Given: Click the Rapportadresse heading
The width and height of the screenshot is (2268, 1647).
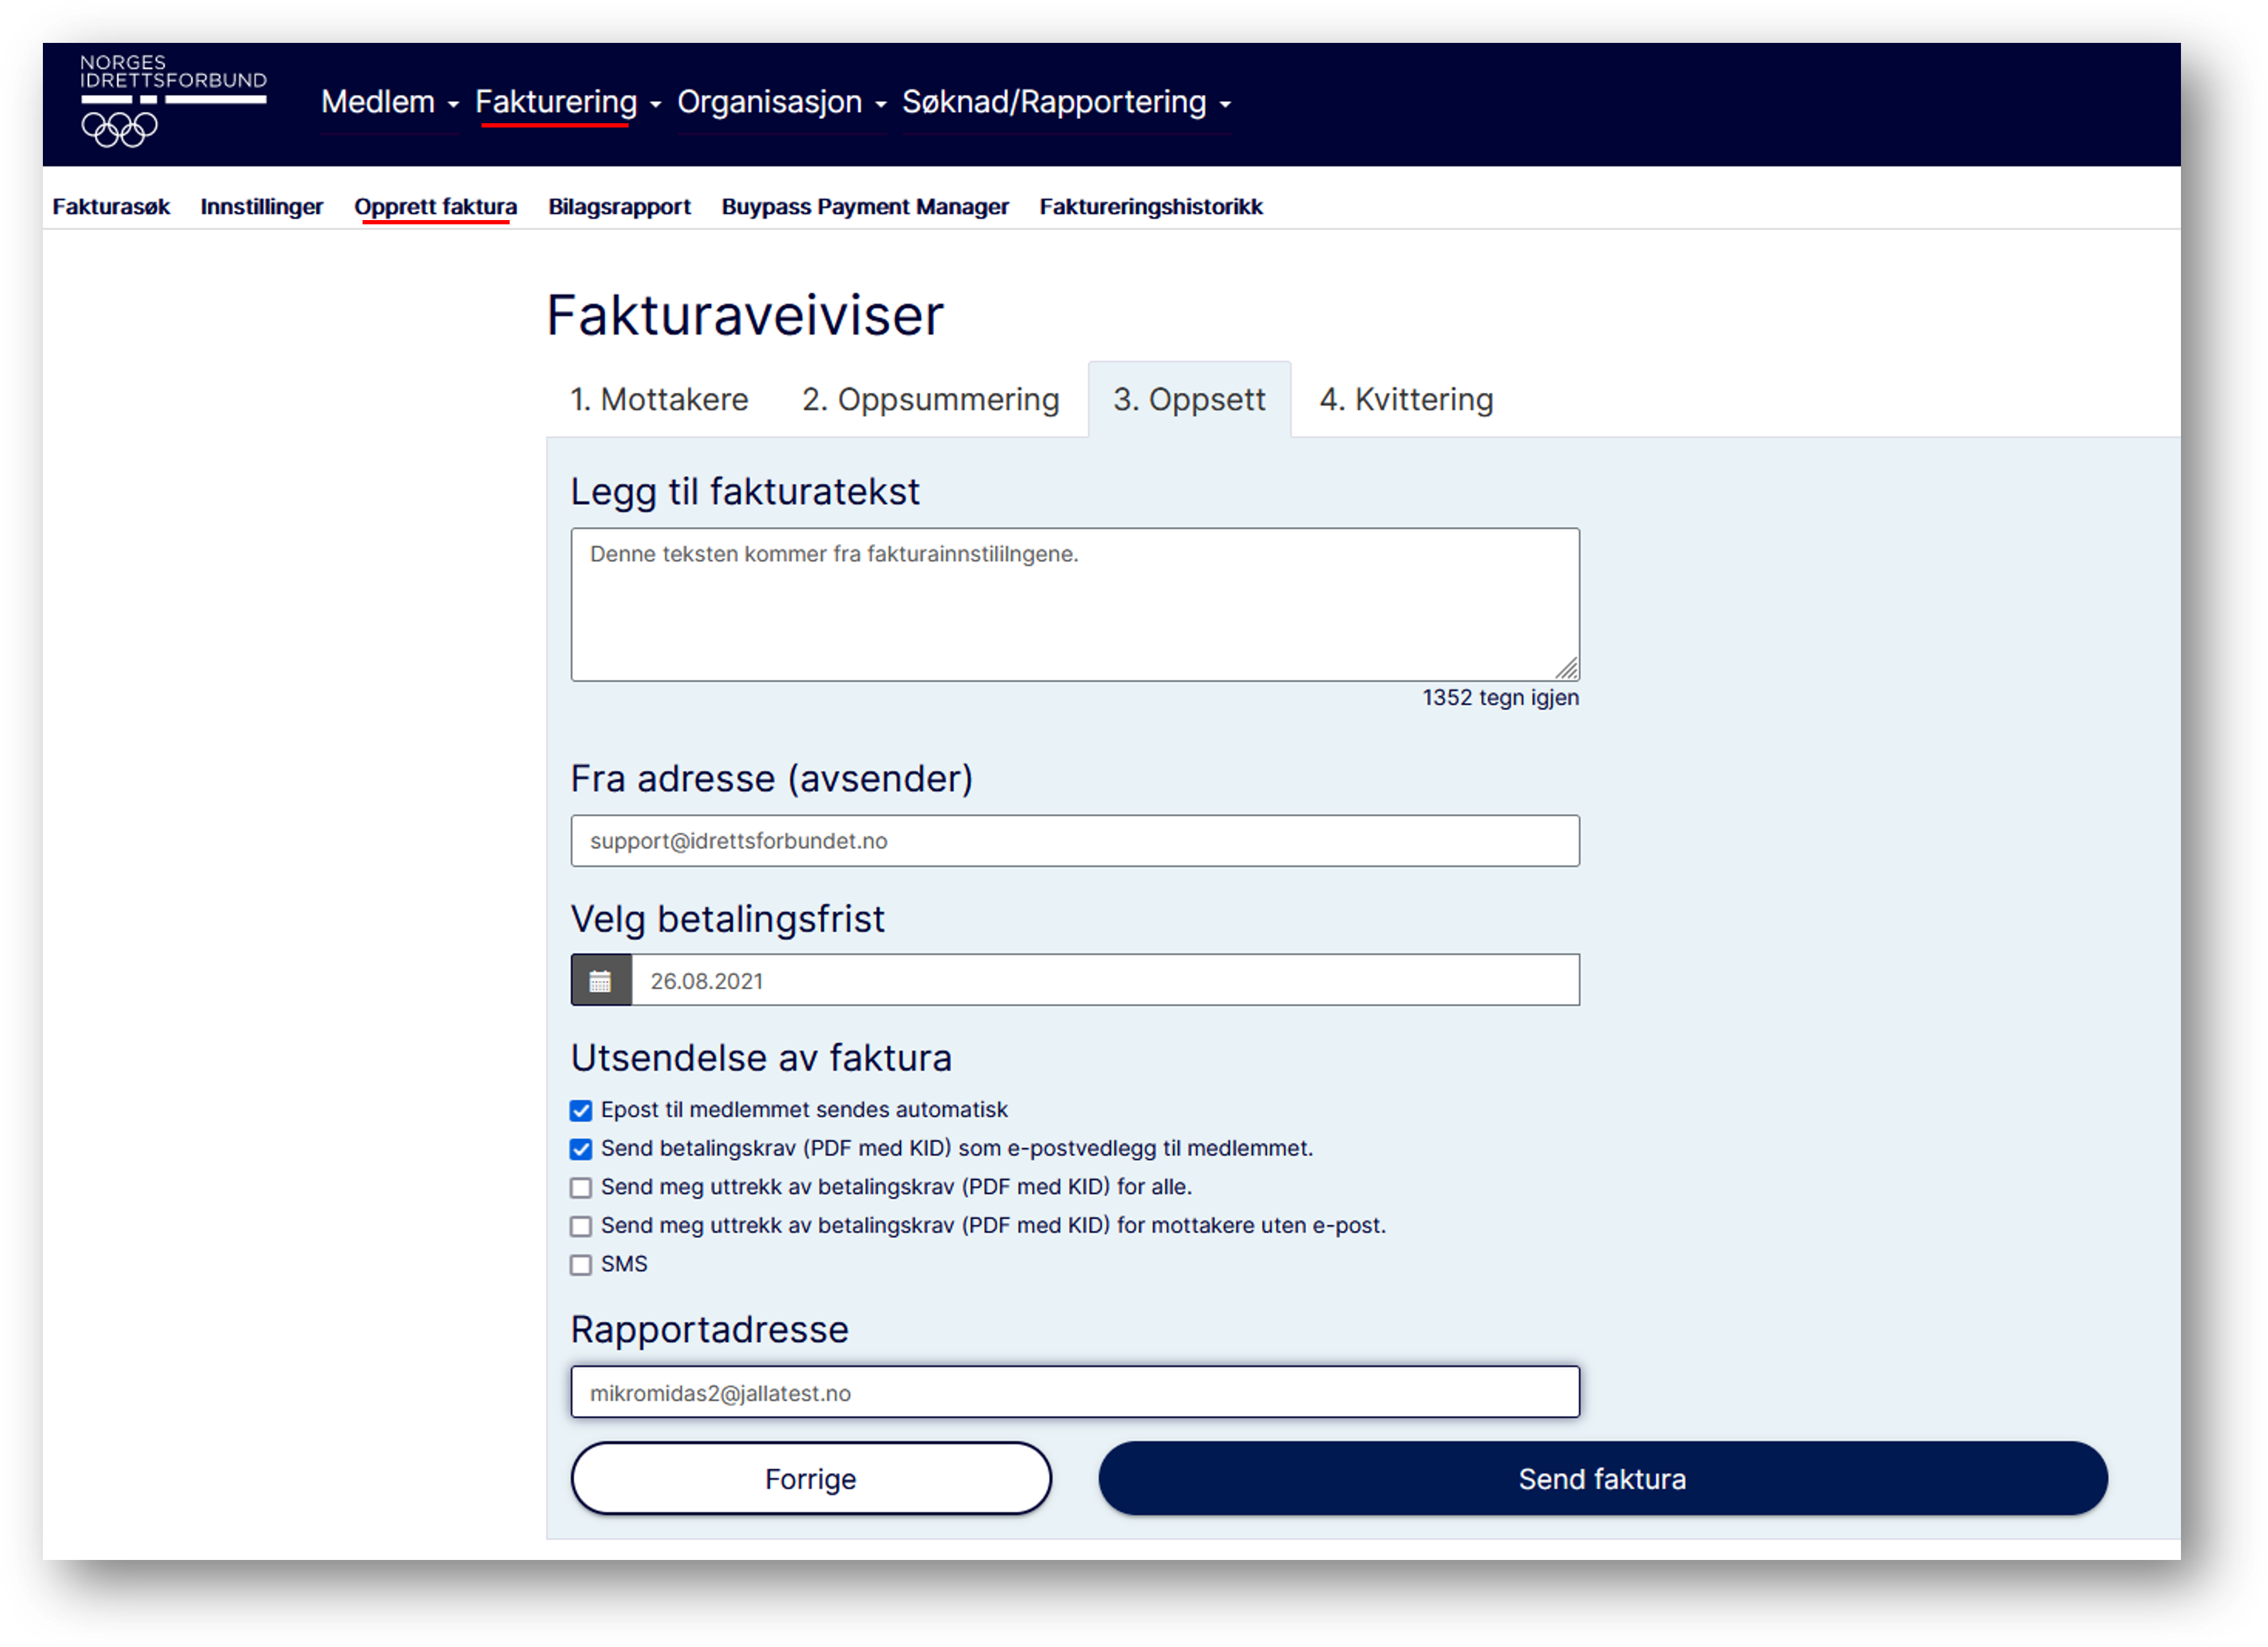Looking at the screenshot, I should pyautogui.click(x=710, y=1330).
